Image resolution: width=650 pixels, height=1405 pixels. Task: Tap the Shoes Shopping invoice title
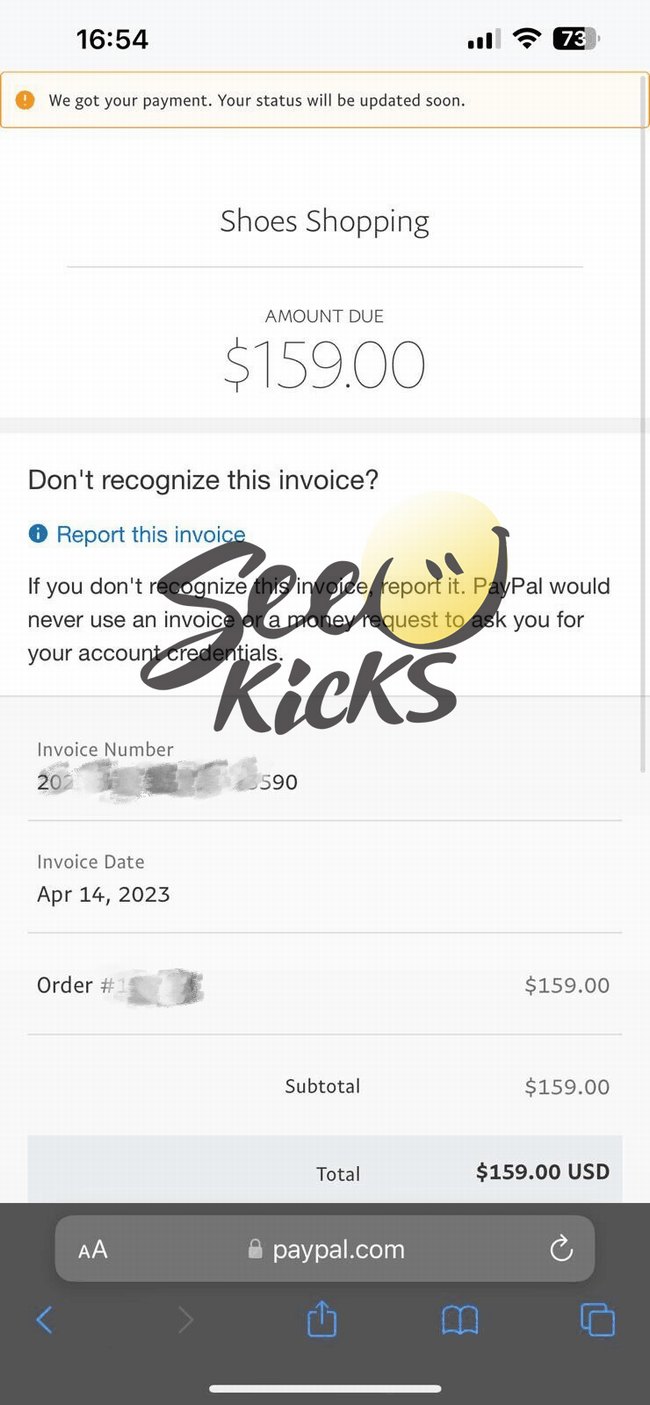325,221
